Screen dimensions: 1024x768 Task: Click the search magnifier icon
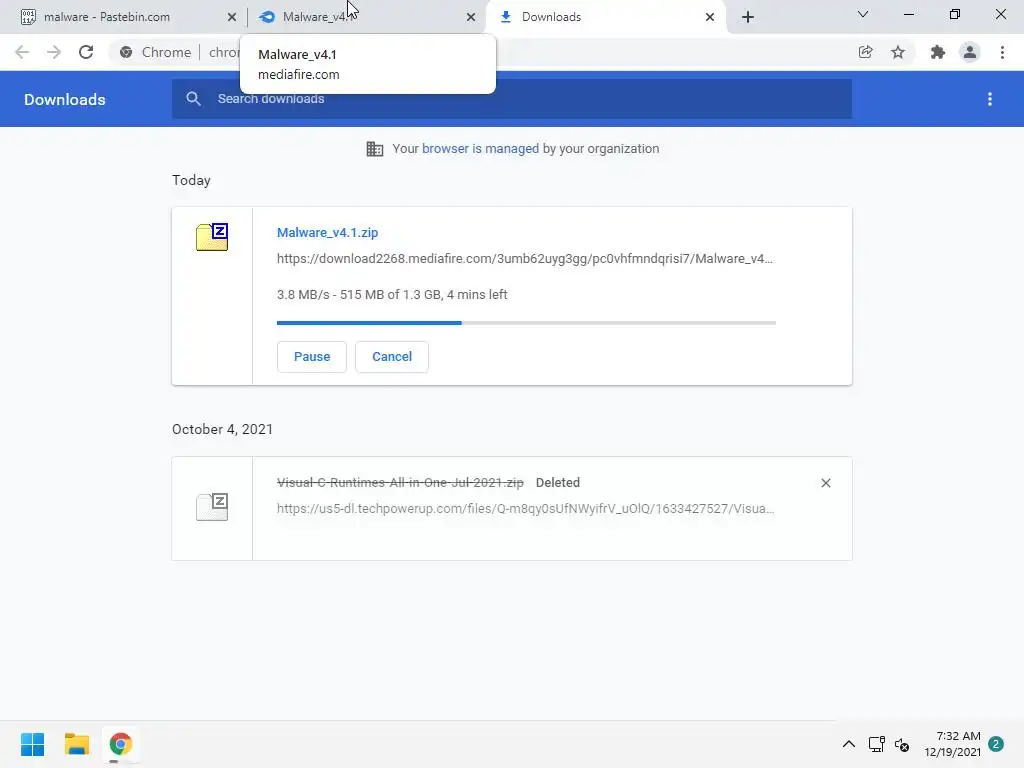click(193, 99)
